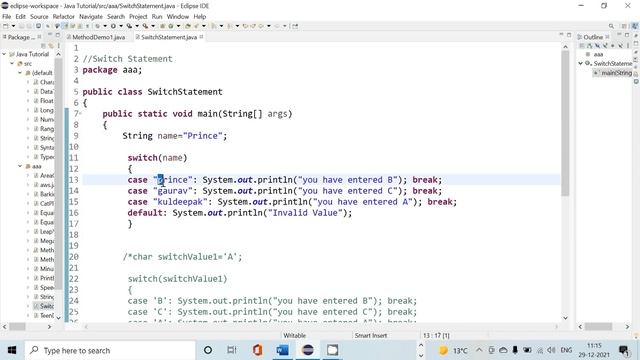Open the Window menu
This screenshot has width=640, height=360.
178,17
